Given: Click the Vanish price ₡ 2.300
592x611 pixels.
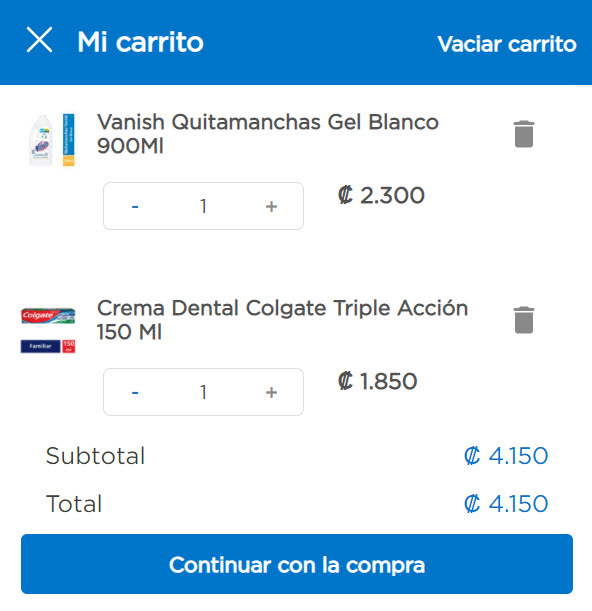Looking at the screenshot, I should [x=381, y=195].
